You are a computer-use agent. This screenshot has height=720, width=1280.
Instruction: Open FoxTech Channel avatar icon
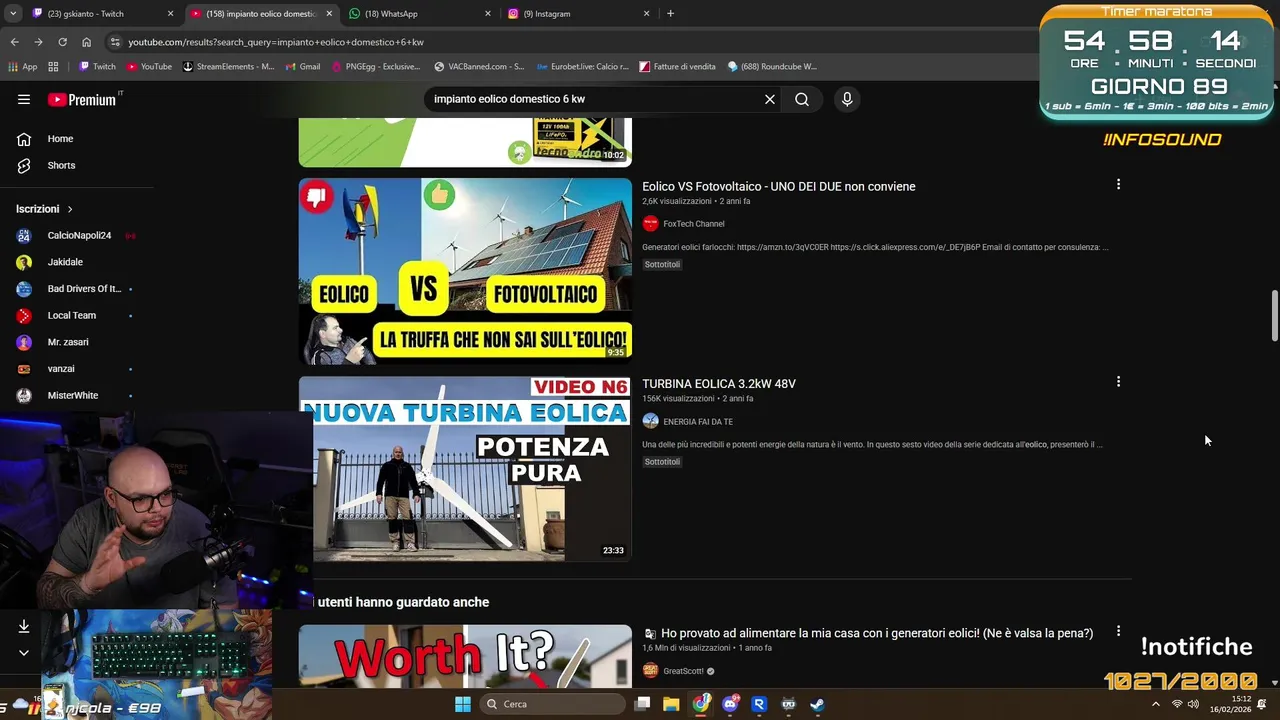(651, 224)
